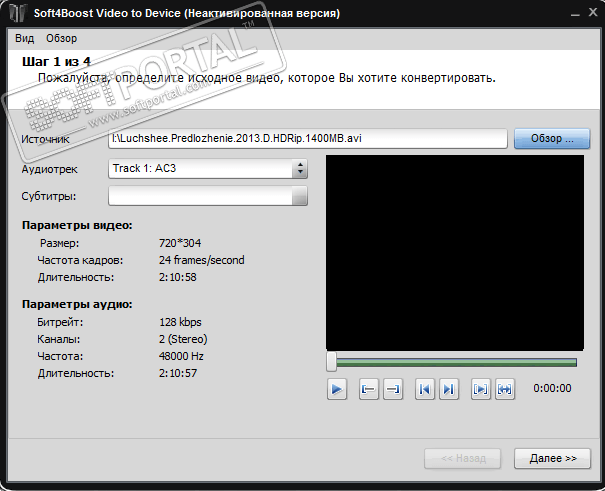Play the selected fragment

(x=481, y=389)
